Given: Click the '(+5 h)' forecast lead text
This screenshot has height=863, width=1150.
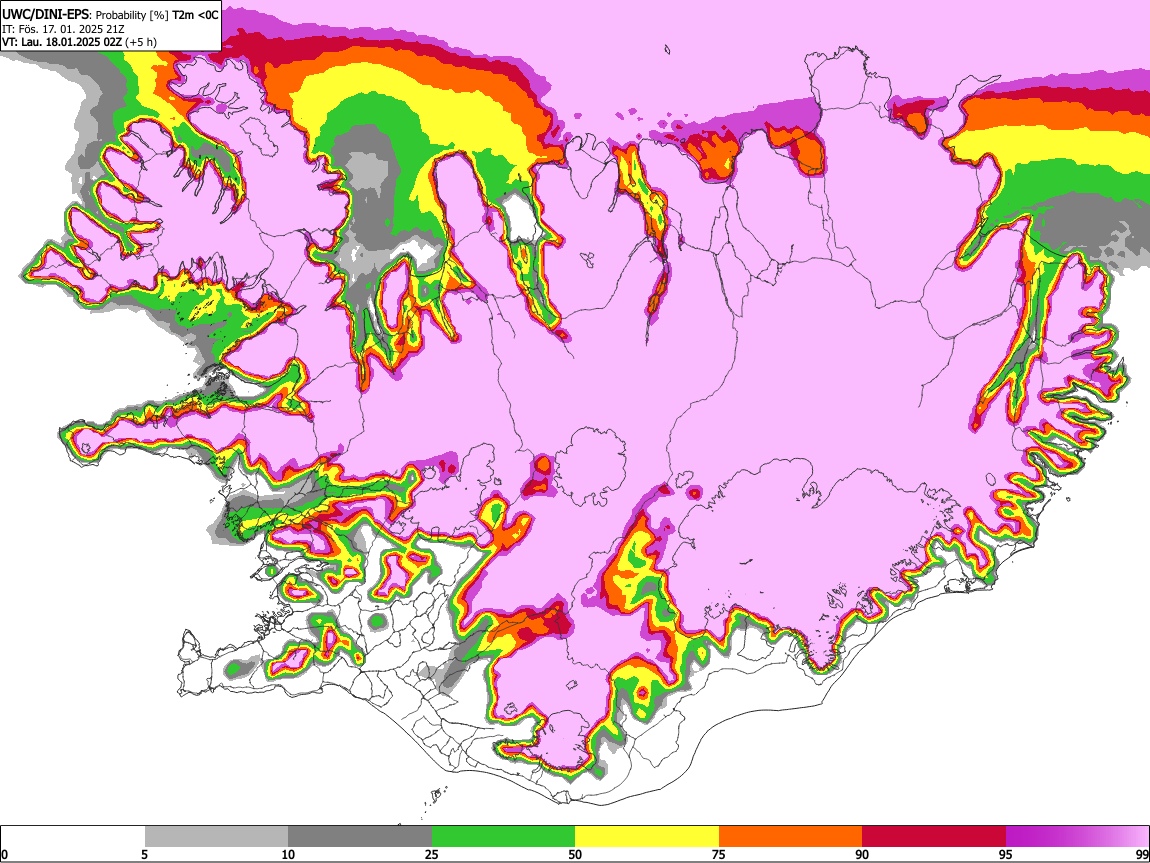Looking at the screenshot, I should pos(141,43).
